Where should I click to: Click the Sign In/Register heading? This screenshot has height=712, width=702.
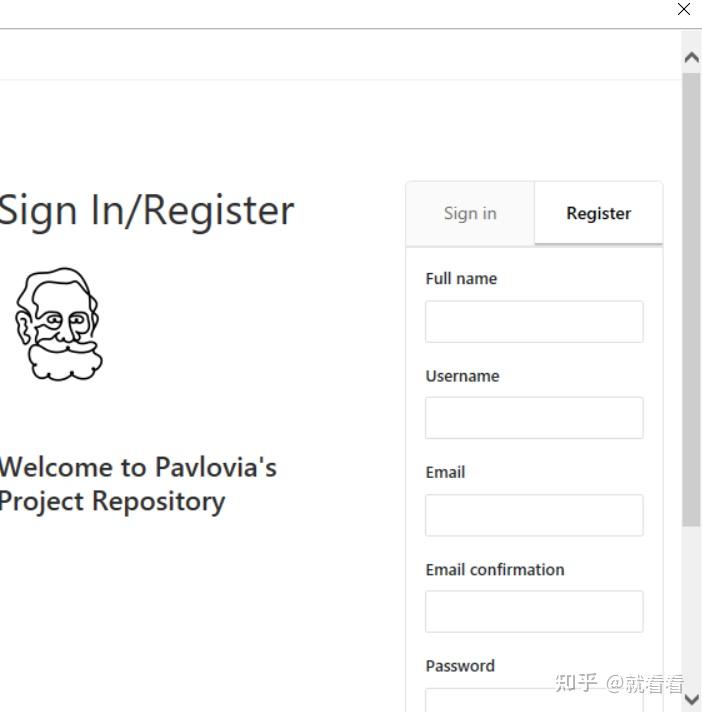[146, 210]
